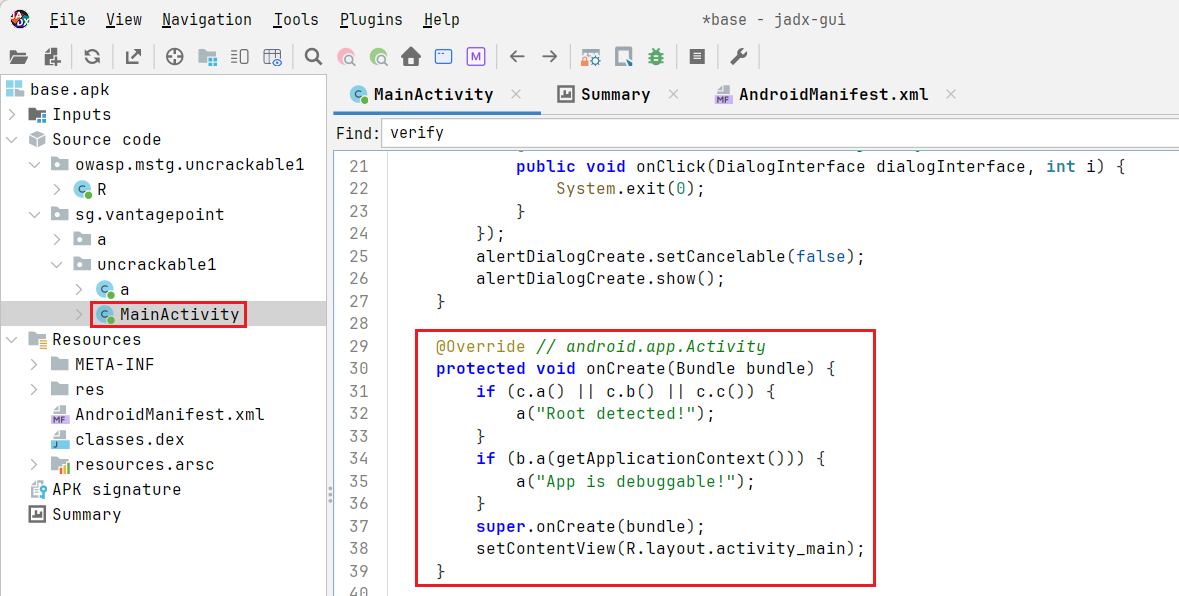Collapse the uncrackable1 package

click(x=57, y=264)
